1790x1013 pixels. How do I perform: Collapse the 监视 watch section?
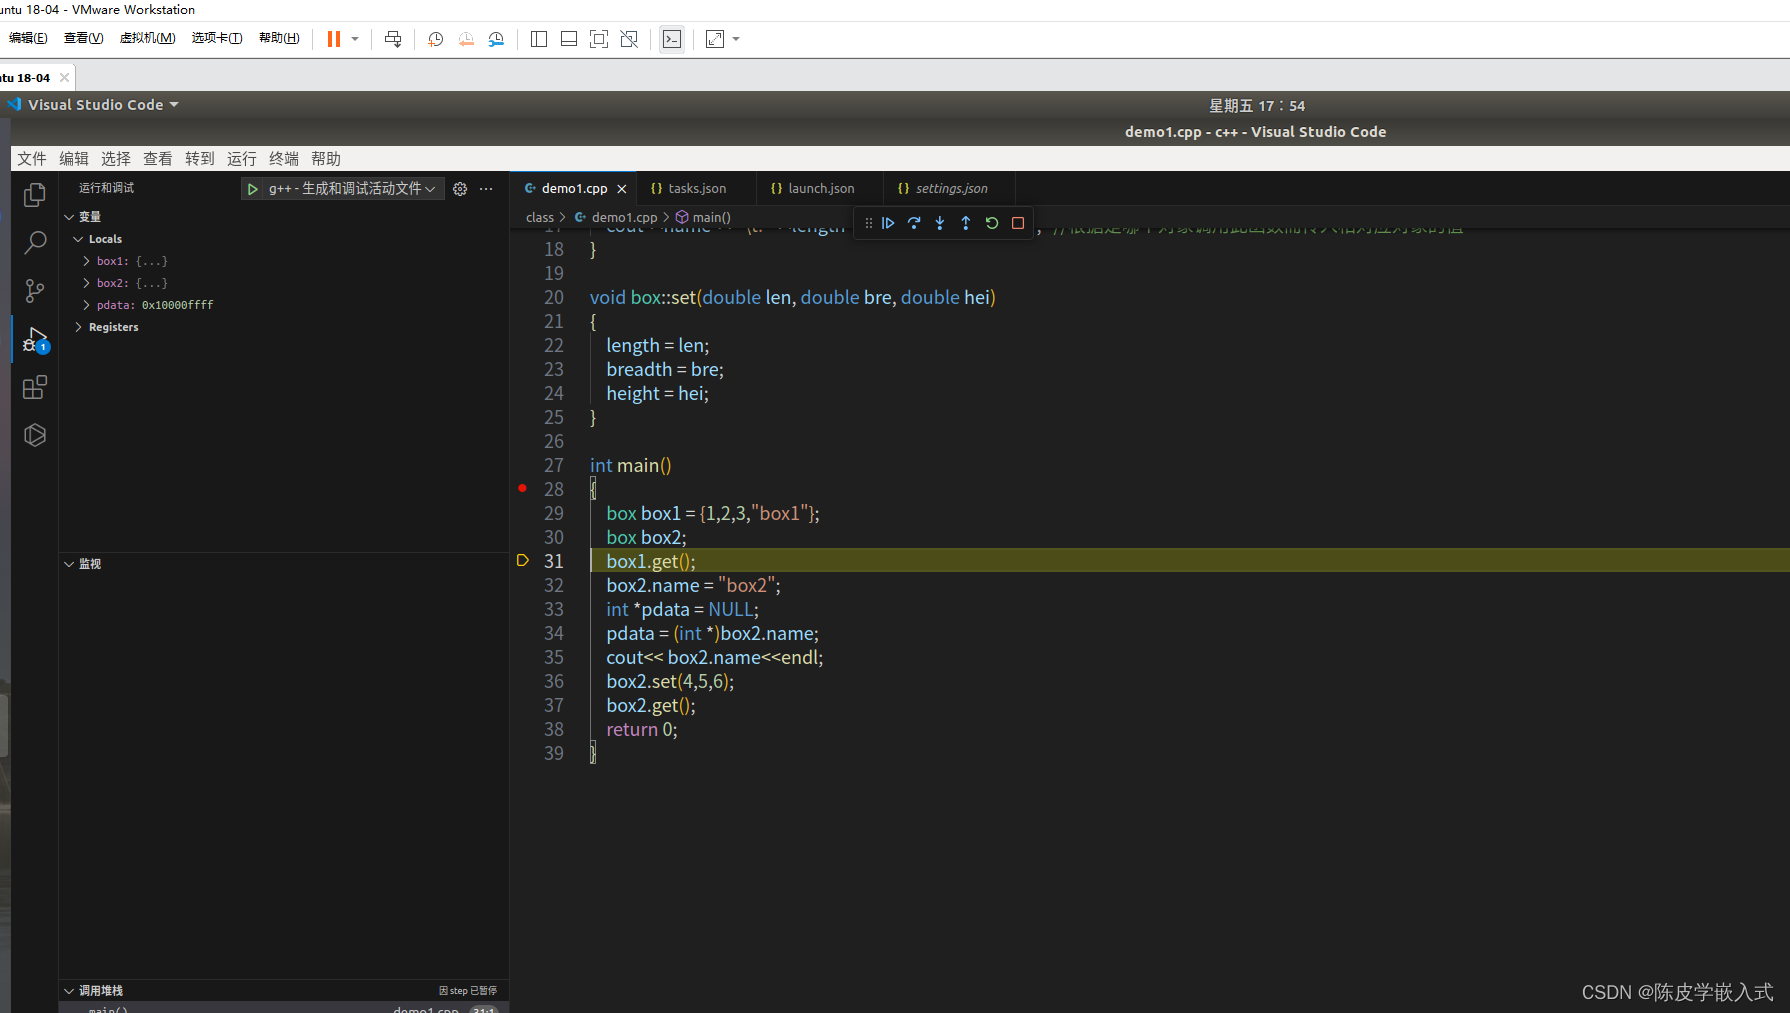69,564
